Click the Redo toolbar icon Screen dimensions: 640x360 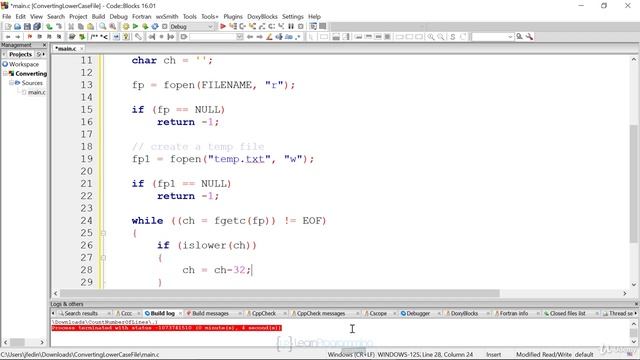[x=59, y=27]
